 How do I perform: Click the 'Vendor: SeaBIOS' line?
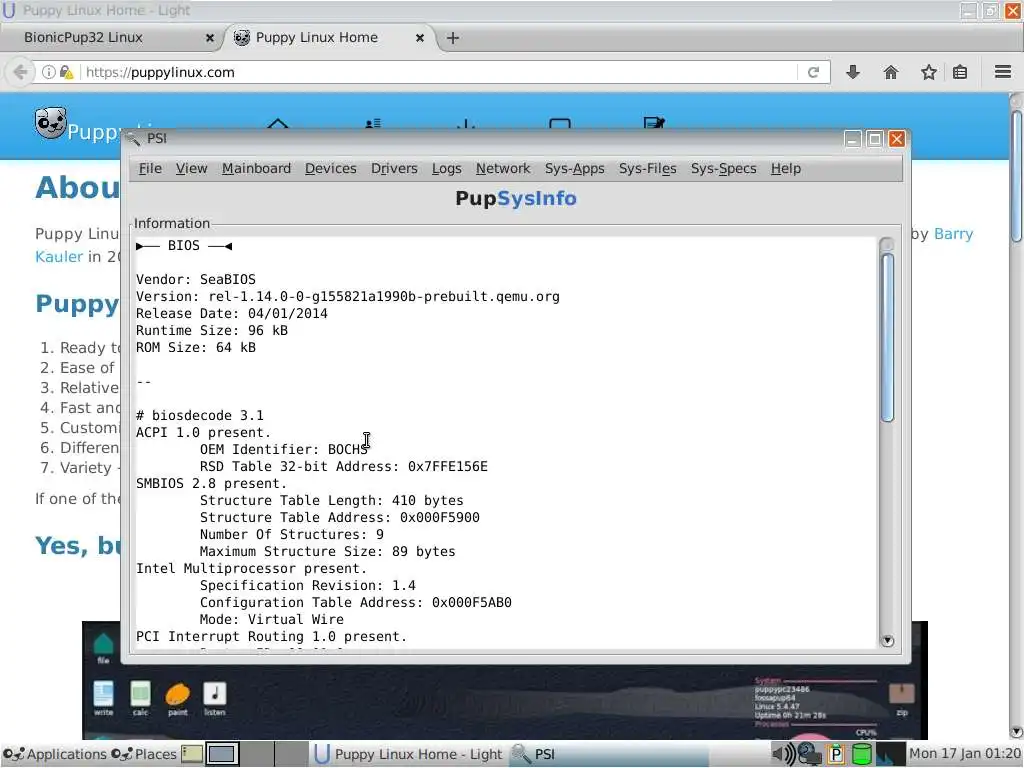click(x=196, y=280)
